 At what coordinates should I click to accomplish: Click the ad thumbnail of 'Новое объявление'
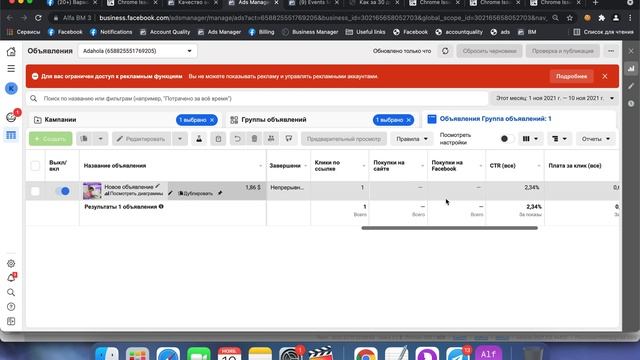92,191
